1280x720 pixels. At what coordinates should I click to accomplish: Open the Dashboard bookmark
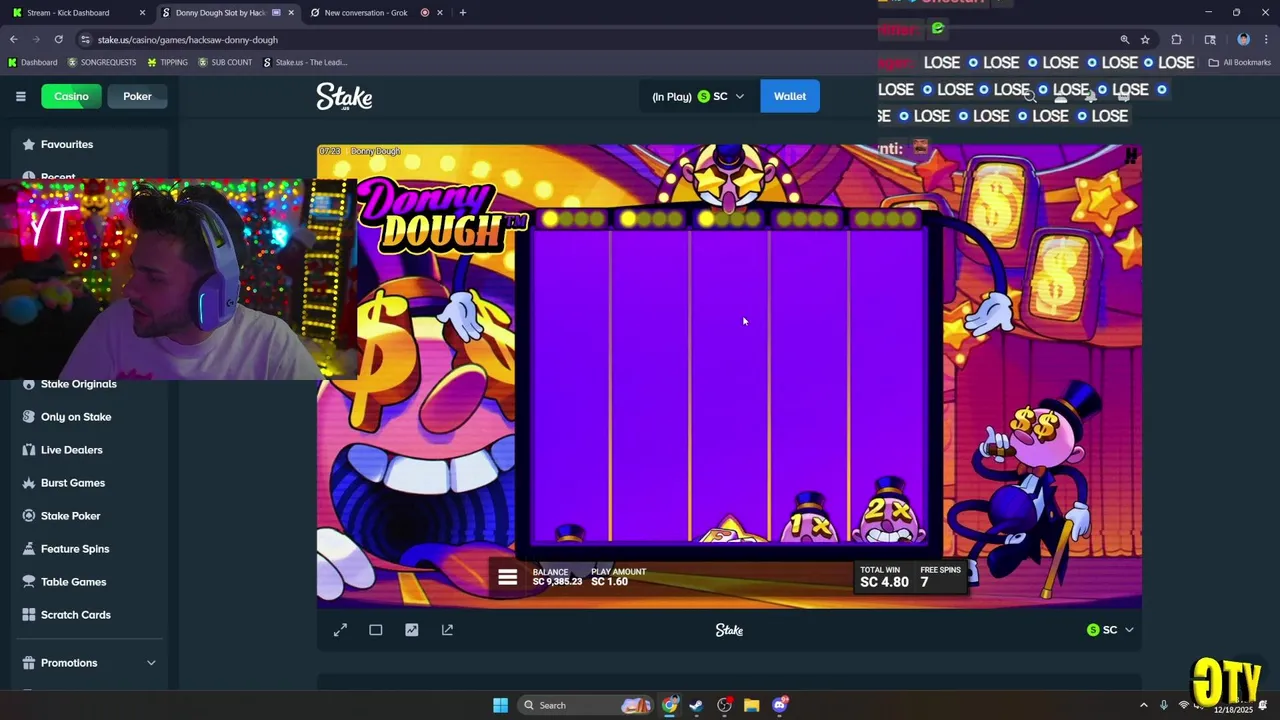[33, 62]
